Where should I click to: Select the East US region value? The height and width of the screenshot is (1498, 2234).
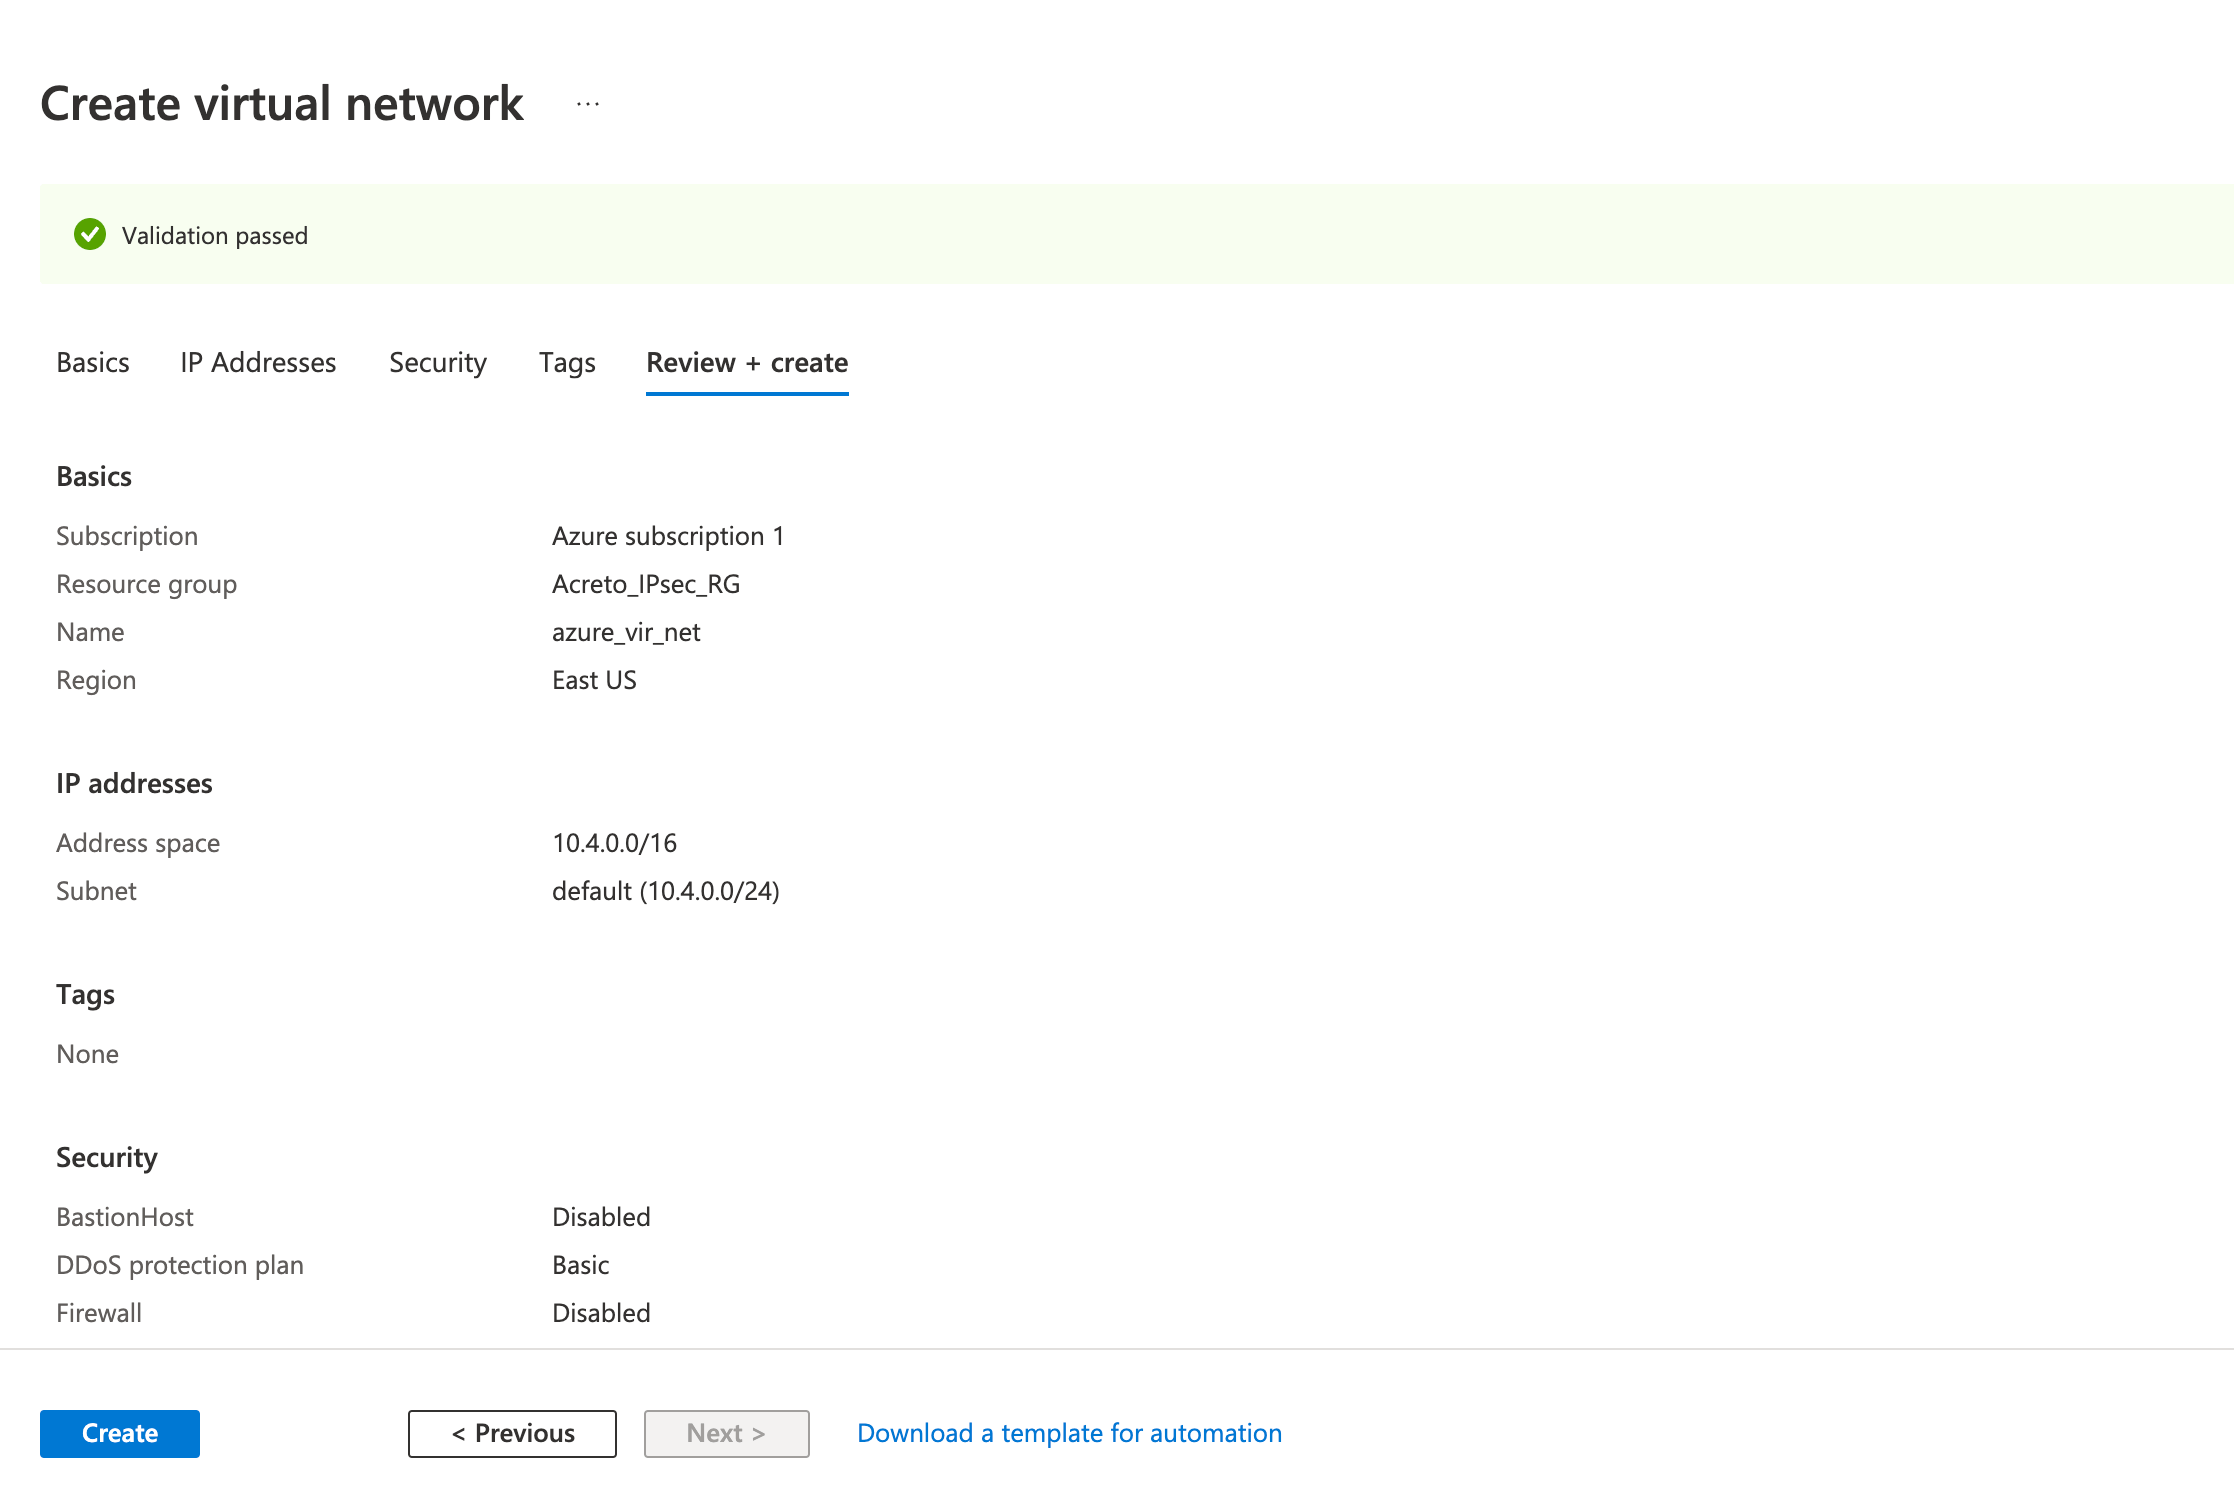594,680
